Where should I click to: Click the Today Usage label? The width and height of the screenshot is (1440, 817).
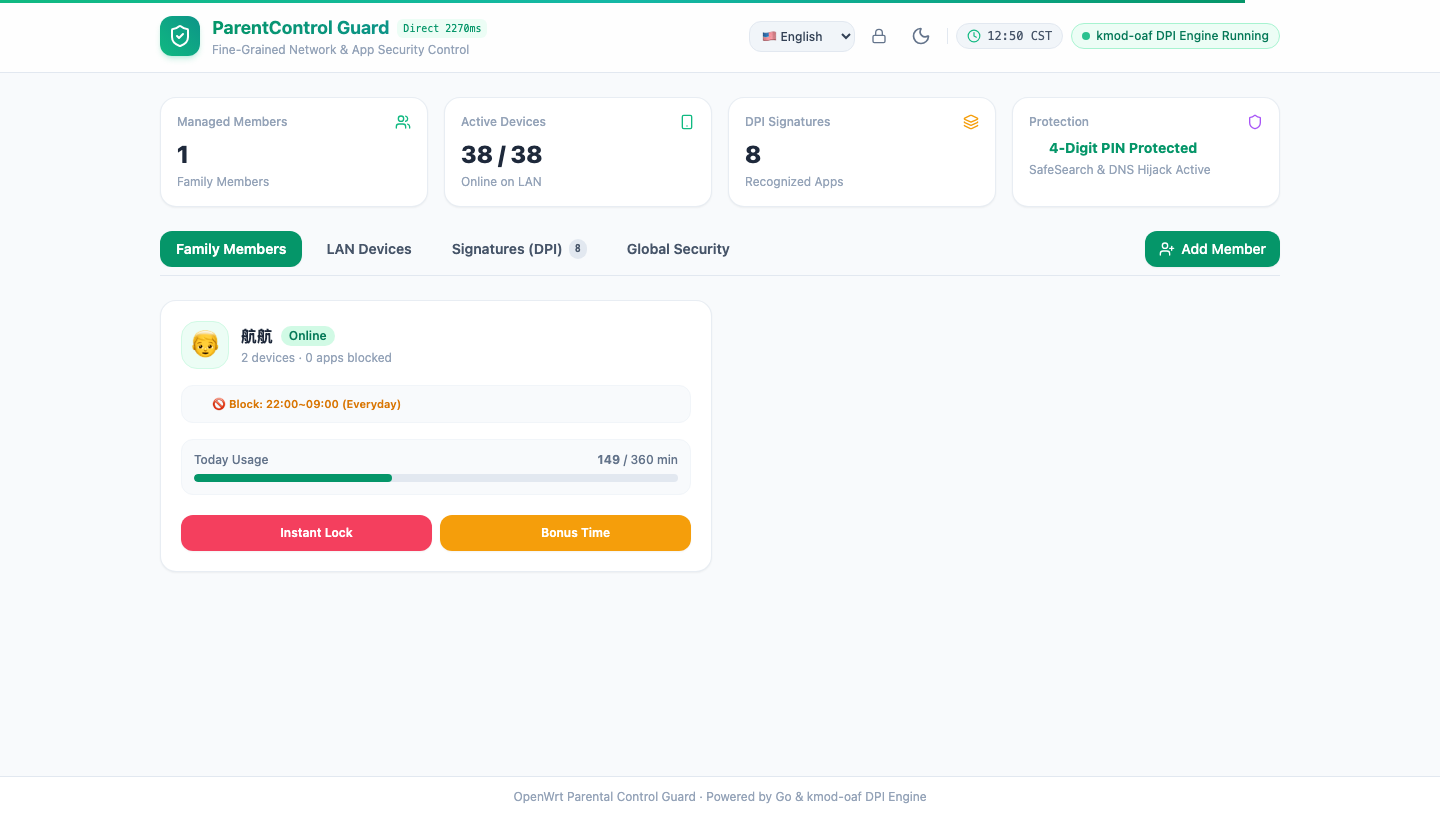231,460
